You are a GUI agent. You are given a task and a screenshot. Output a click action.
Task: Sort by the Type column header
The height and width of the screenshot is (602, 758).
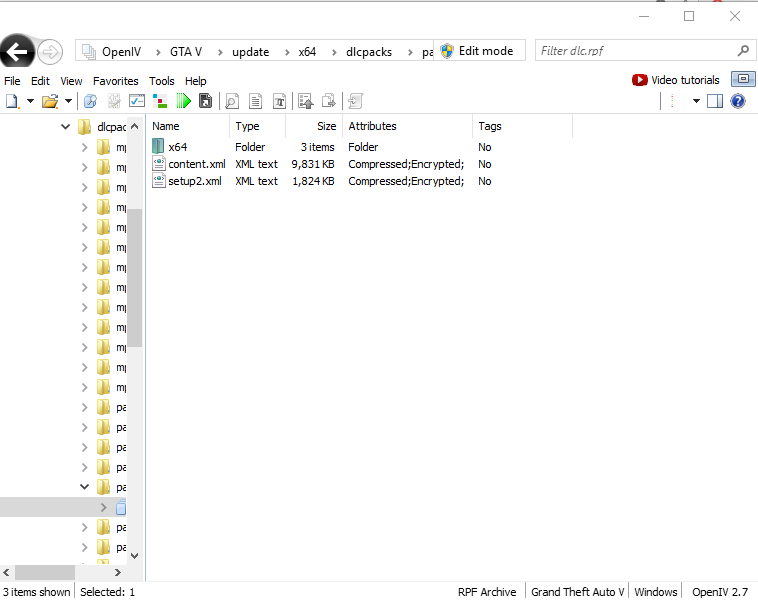tap(257, 126)
